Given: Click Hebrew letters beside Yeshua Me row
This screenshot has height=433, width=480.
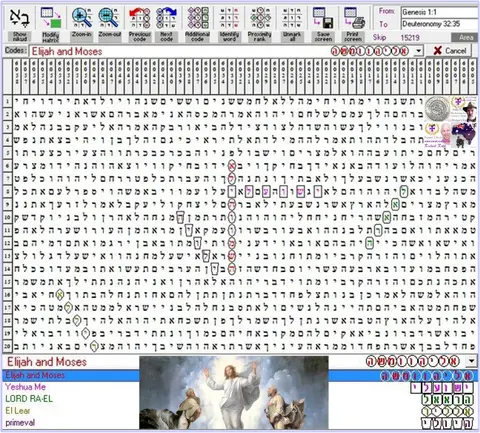Looking at the screenshot, I should click(x=442, y=387).
